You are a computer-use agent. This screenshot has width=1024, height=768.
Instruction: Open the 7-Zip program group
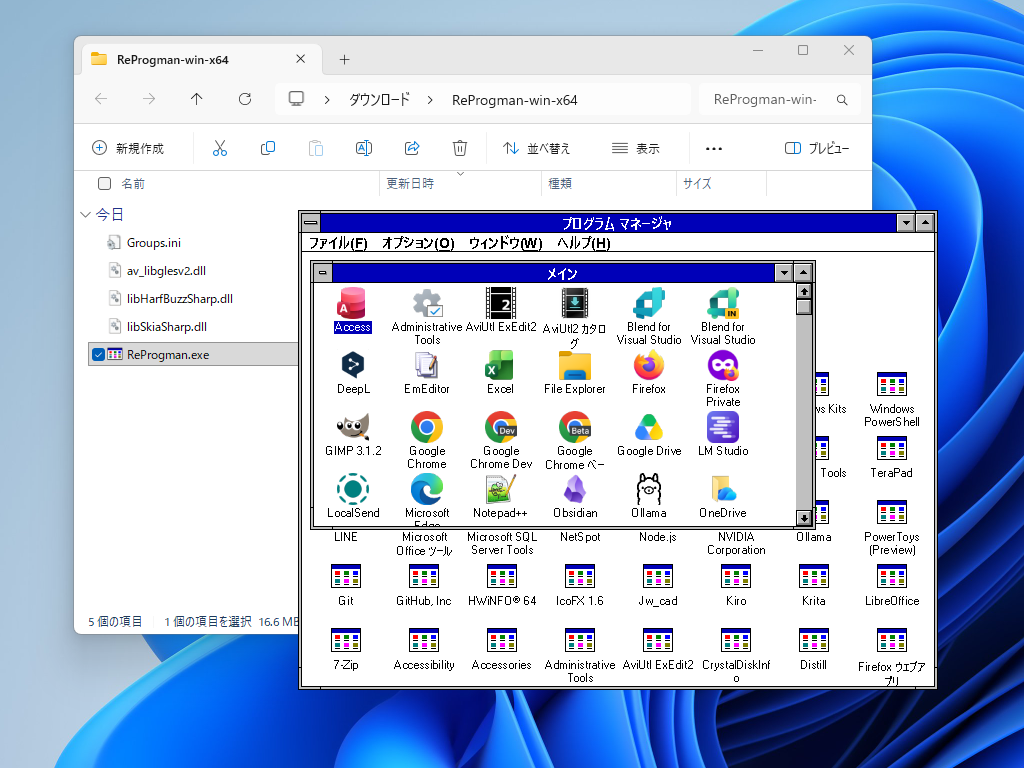[x=345, y=649]
